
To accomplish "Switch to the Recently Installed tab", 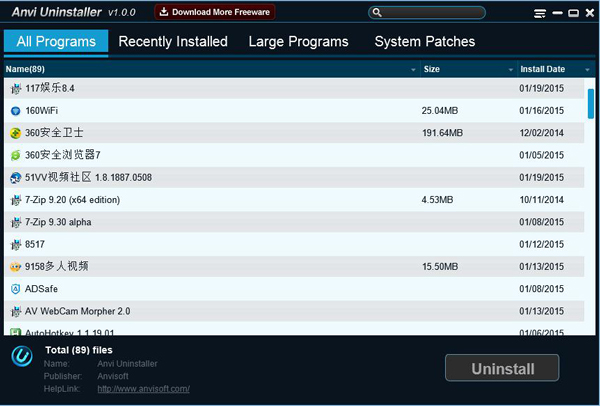I will point(173,42).
